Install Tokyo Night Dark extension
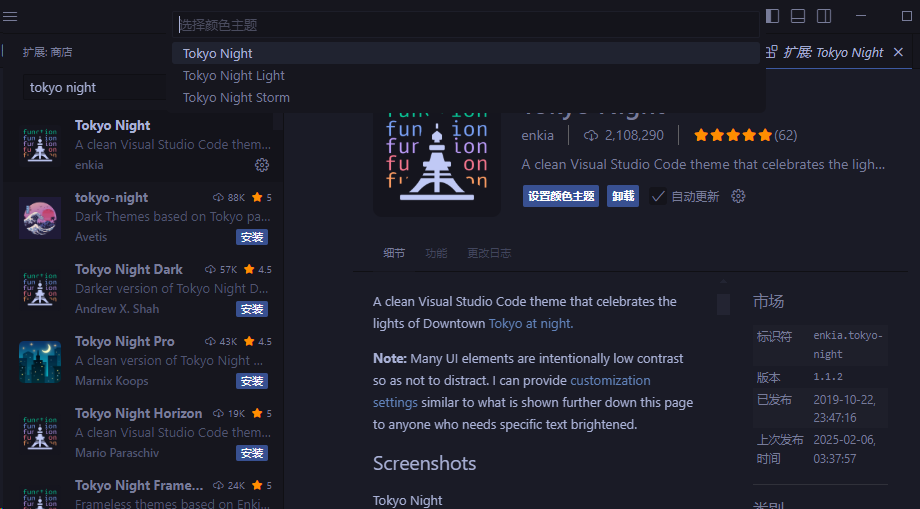The height and width of the screenshot is (509, 920). (x=252, y=309)
